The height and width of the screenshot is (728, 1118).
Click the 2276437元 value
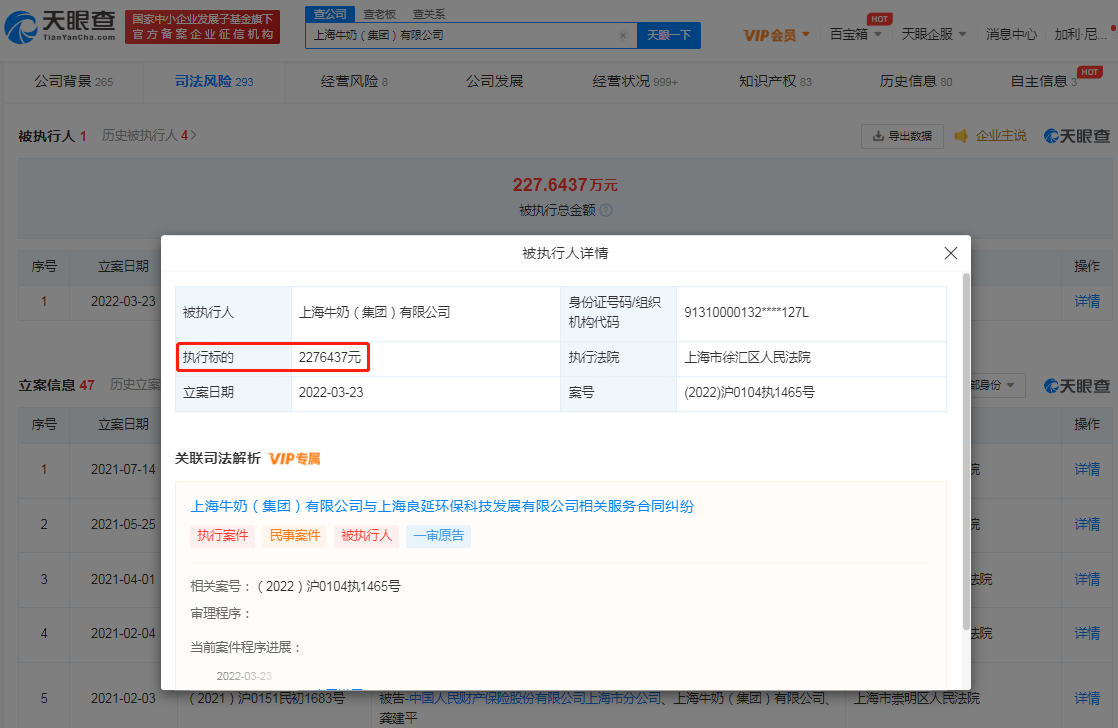[330, 357]
